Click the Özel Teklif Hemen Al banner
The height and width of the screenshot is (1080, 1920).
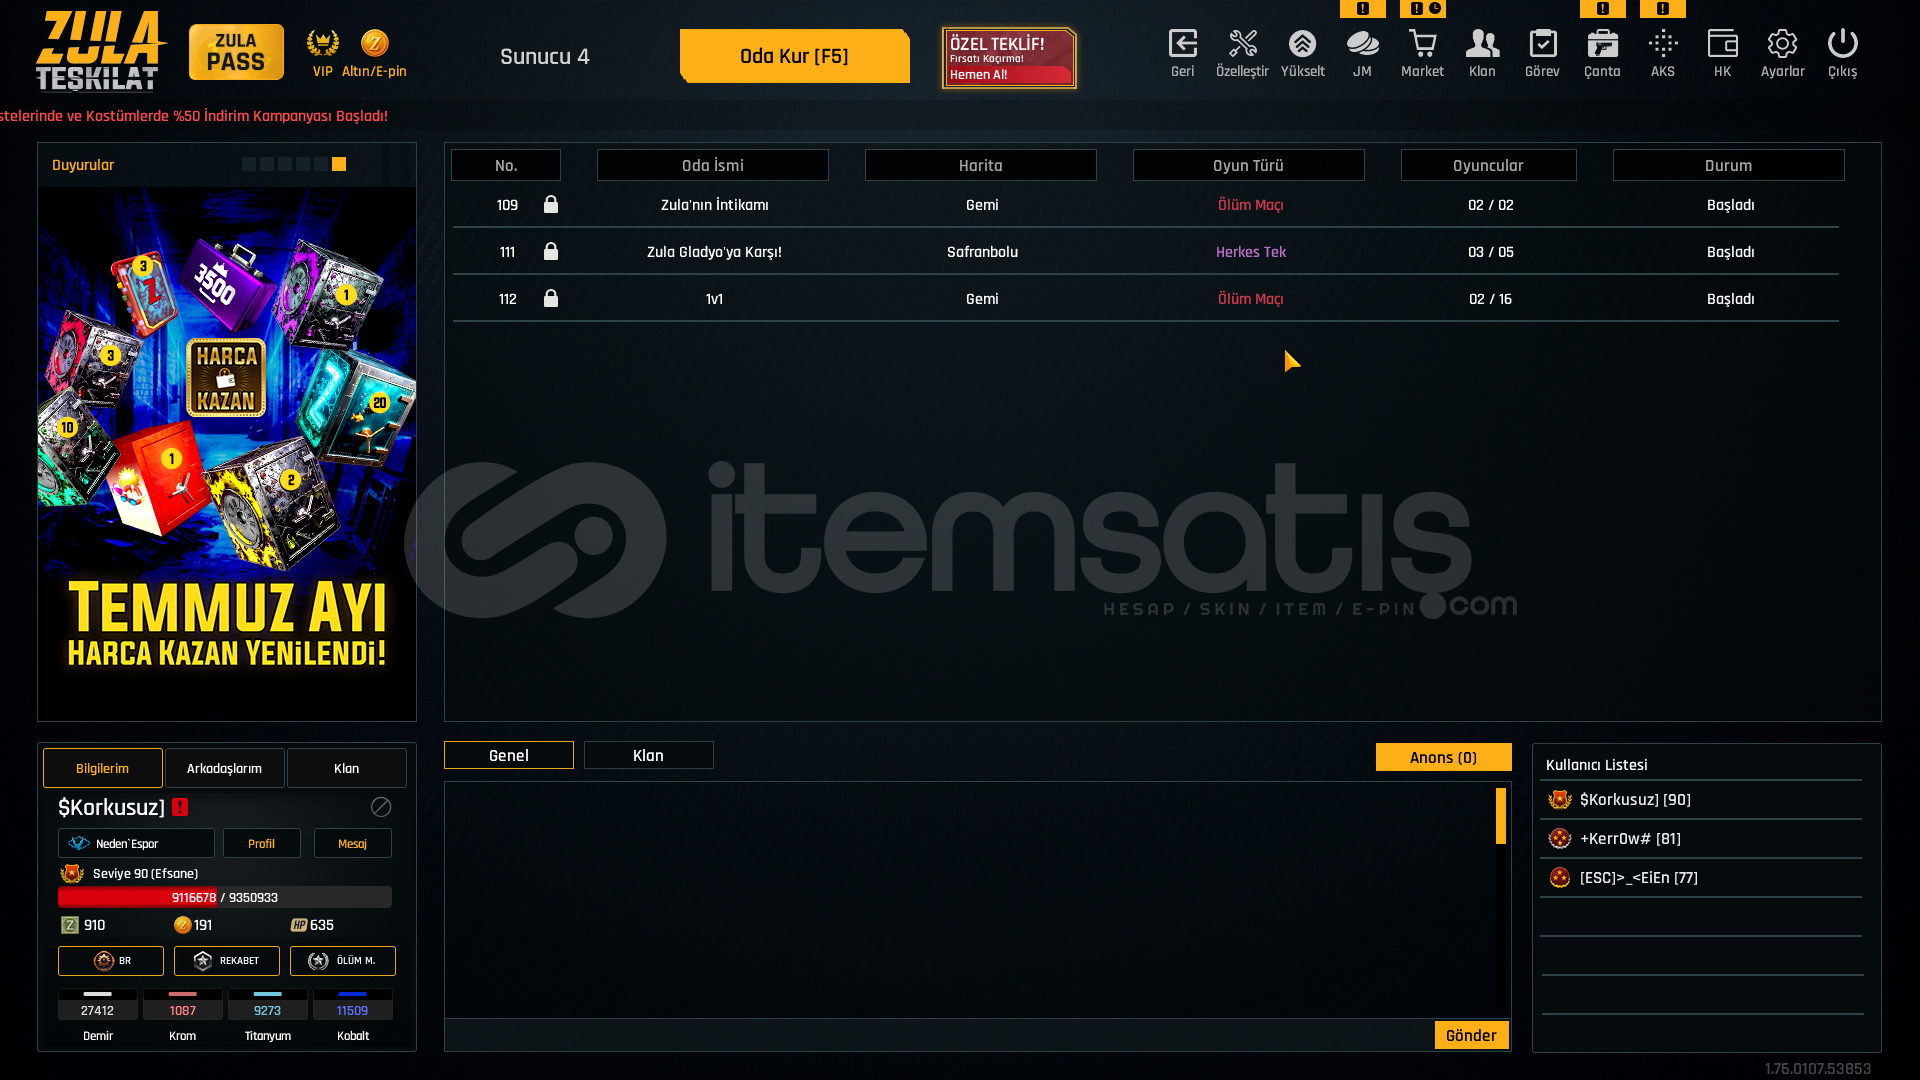tap(1010, 58)
